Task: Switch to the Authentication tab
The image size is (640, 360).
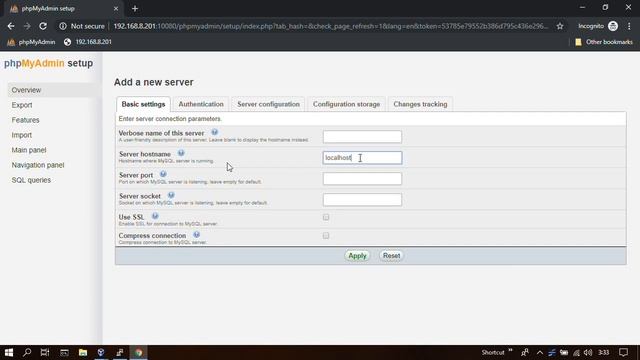Action: 201,104
